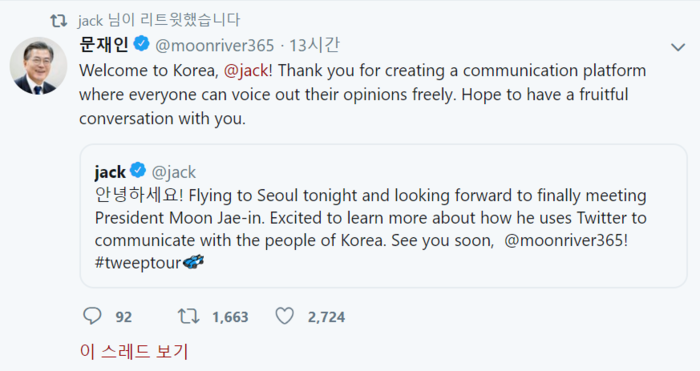Open the 13시간 timestamp link
The height and width of the screenshot is (371, 700).
tap(314, 45)
